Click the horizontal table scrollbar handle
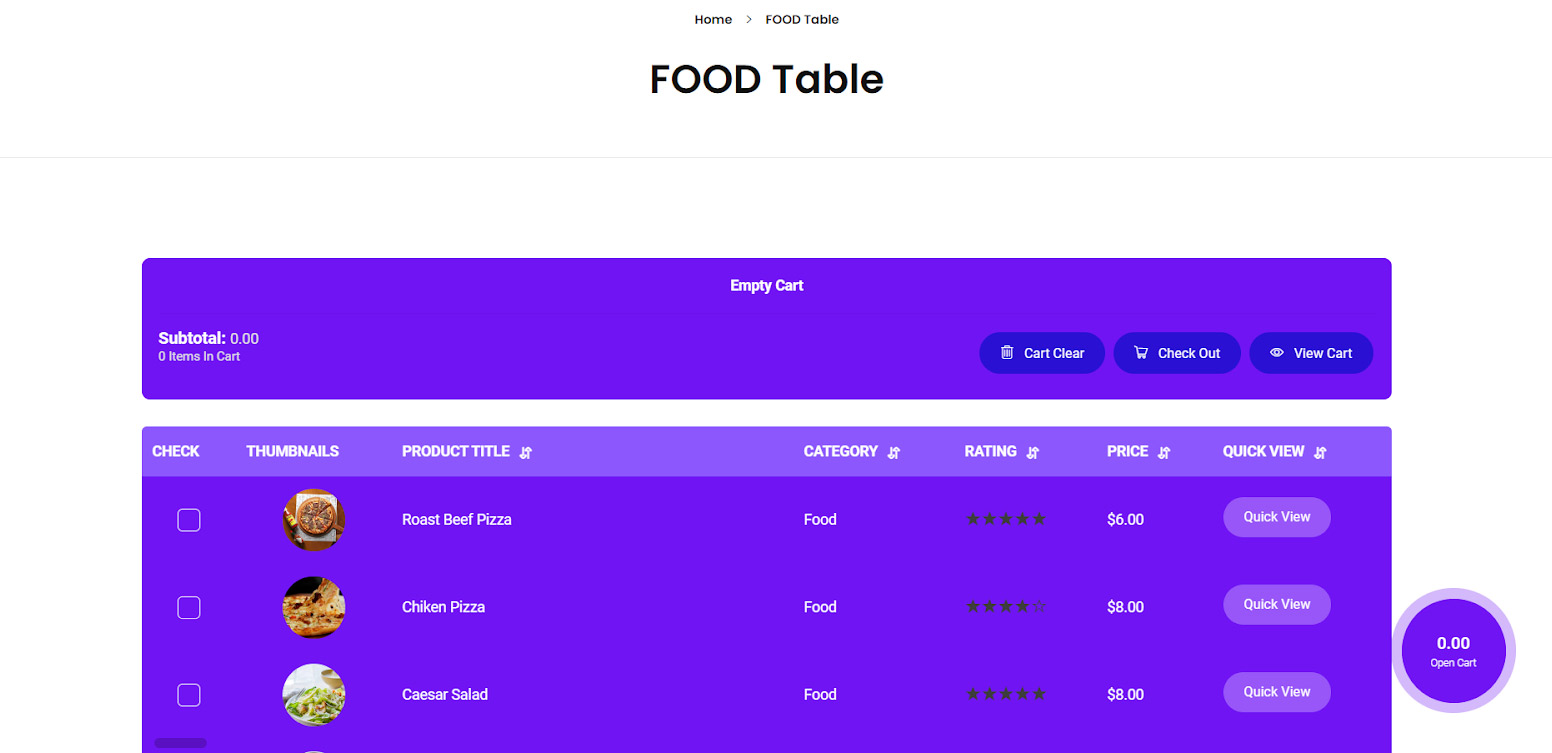1552x753 pixels. coord(181,743)
